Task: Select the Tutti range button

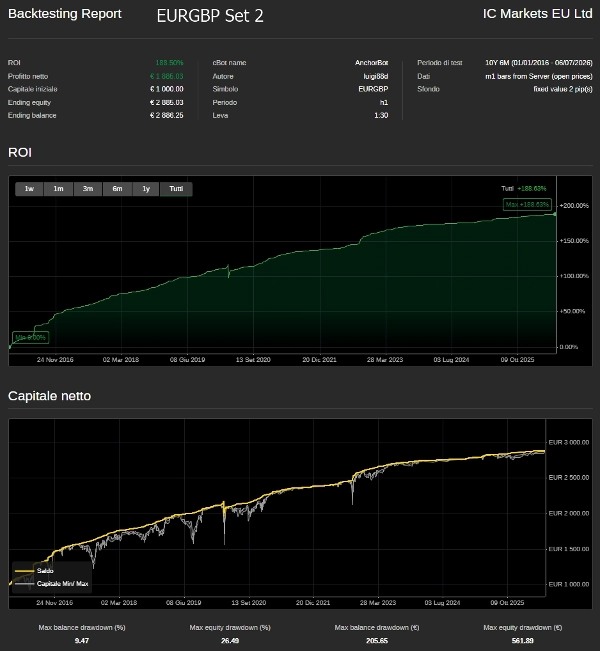Action: pos(176,189)
